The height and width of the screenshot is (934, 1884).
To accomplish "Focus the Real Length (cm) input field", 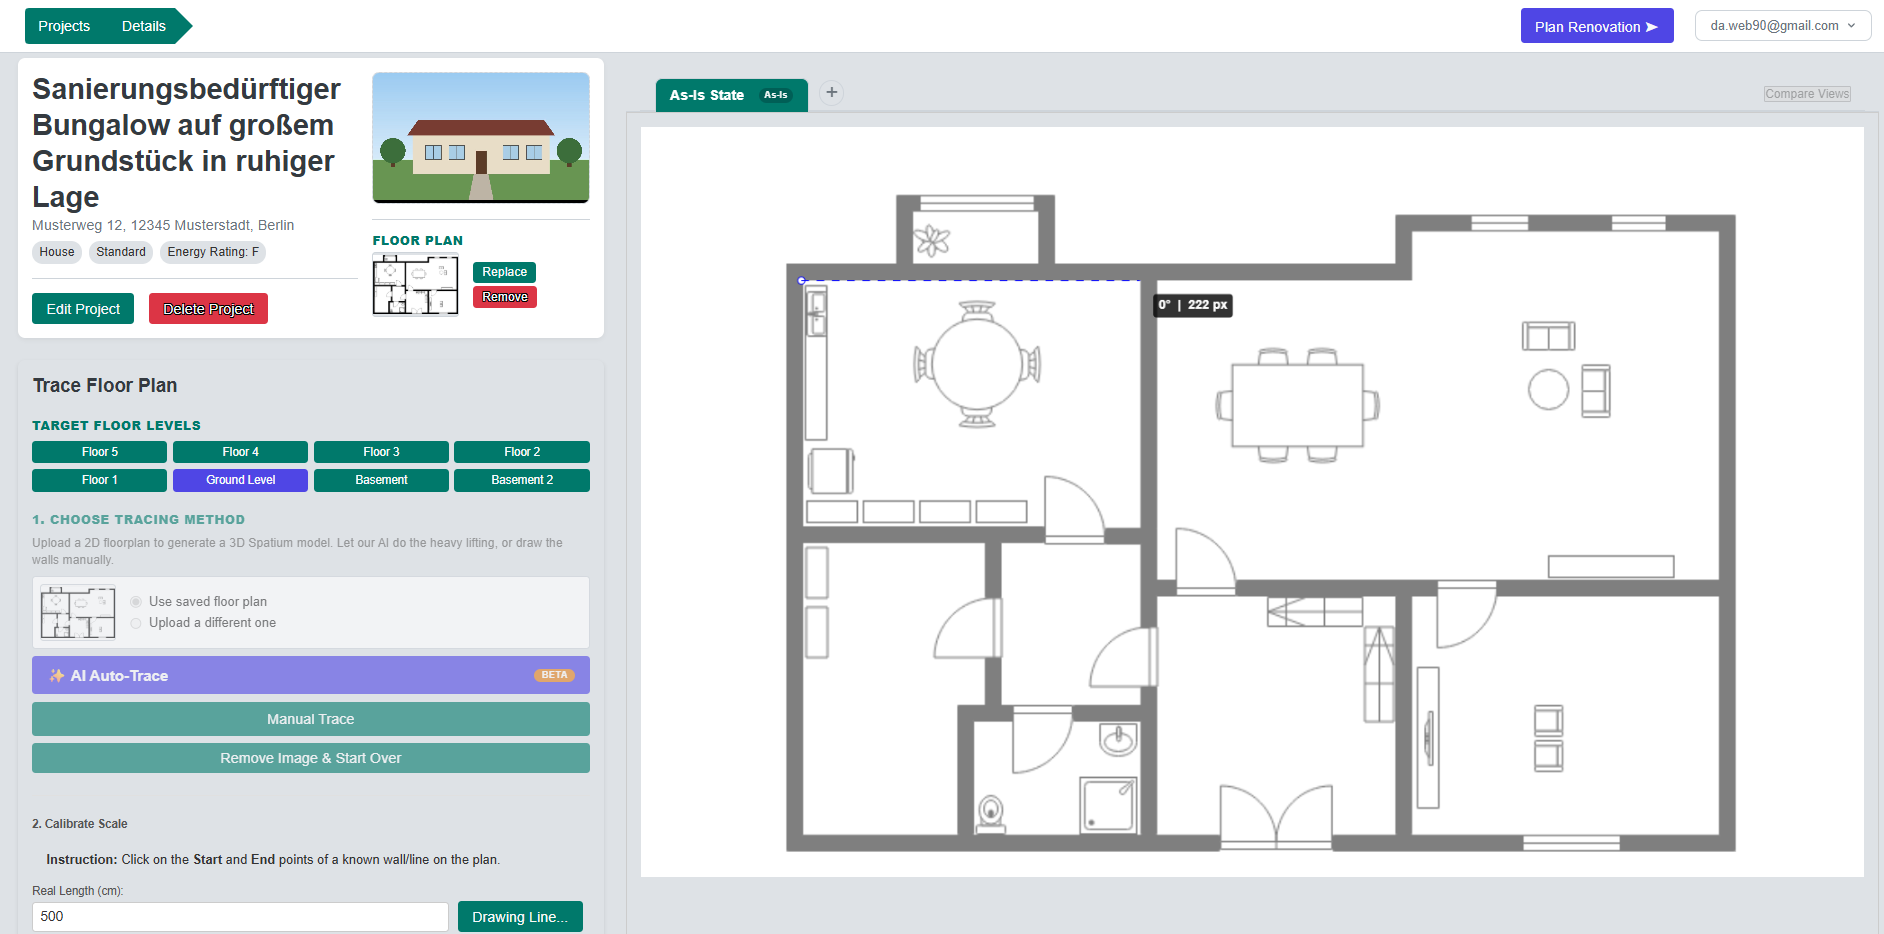I will [240, 917].
